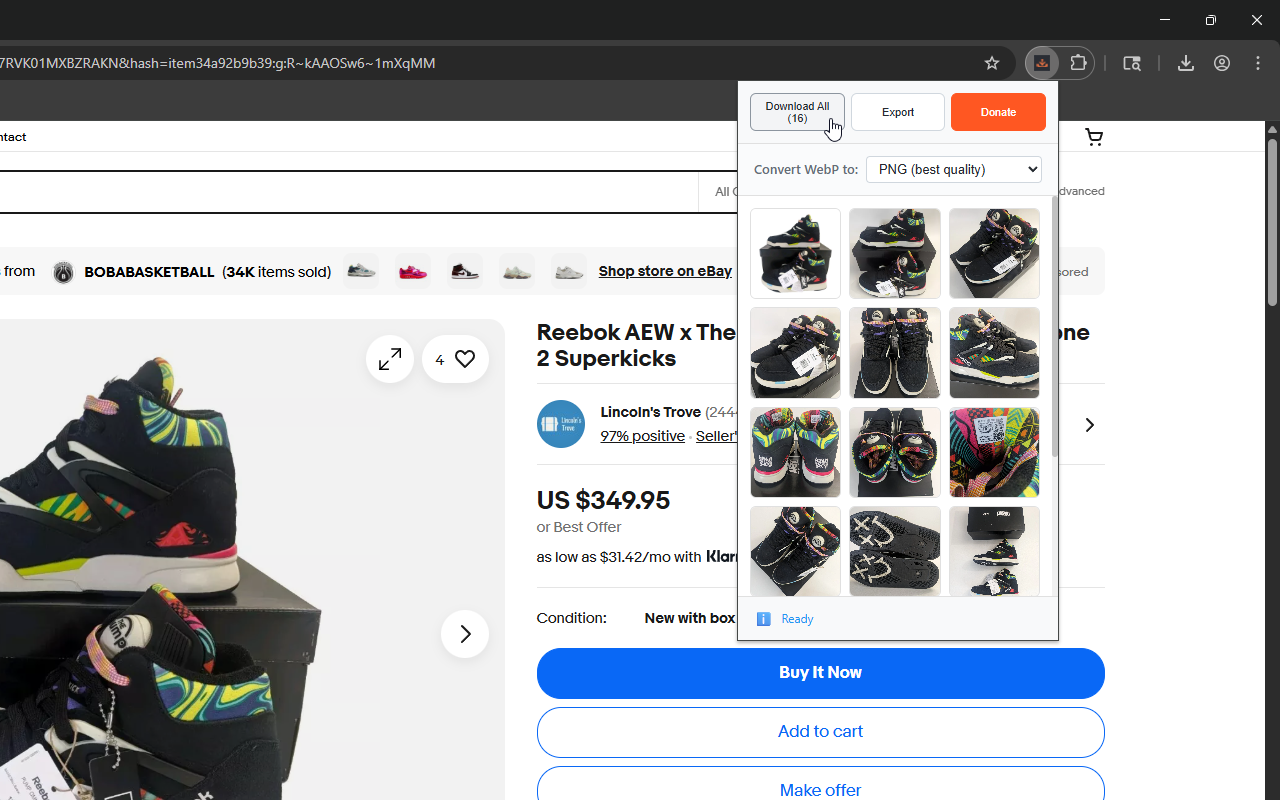This screenshot has height=800, width=1280.
Task: Open the Convert WebP to format dropdown
Action: (954, 169)
